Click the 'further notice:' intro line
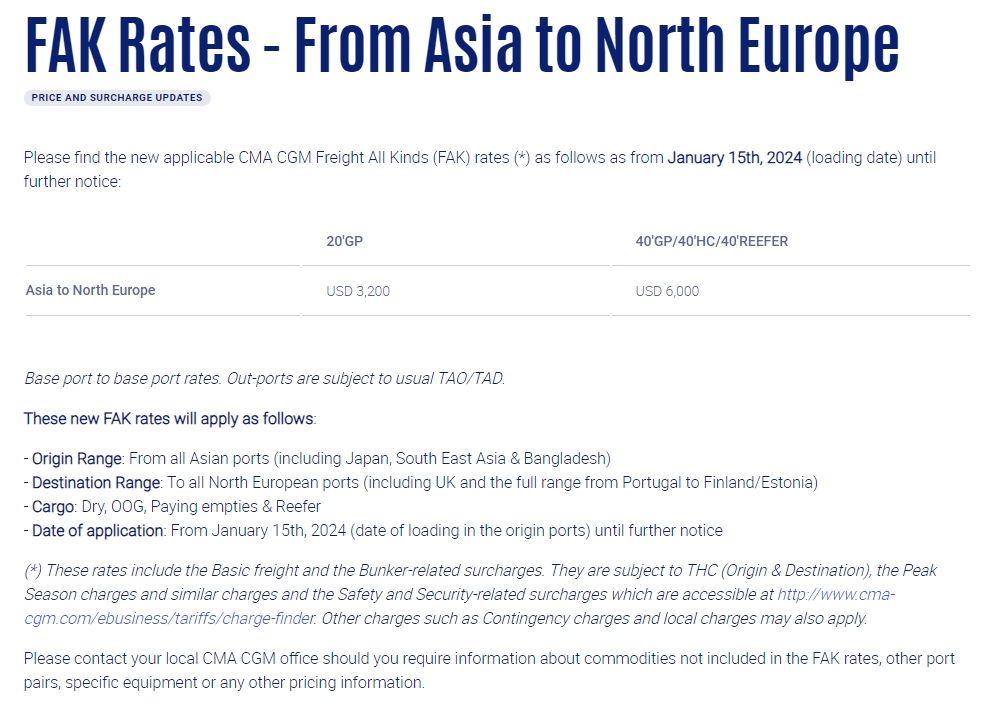This screenshot has width=999, height=727. pyautogui.click(x=72, y=182)
